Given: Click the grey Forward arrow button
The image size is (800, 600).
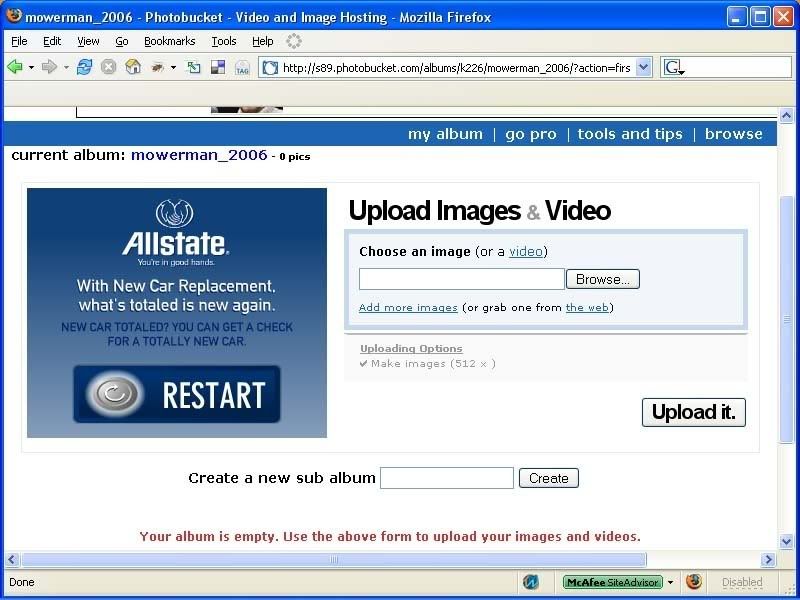Looking at the screenshot, I should [49, 67].
